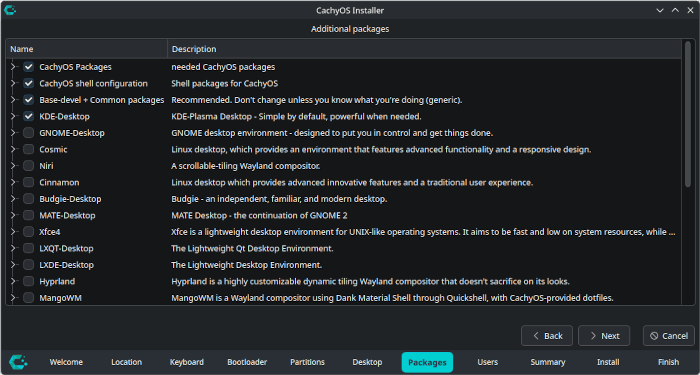
Task: Switch to the Keyboard step
Action: tap(187, 362)
